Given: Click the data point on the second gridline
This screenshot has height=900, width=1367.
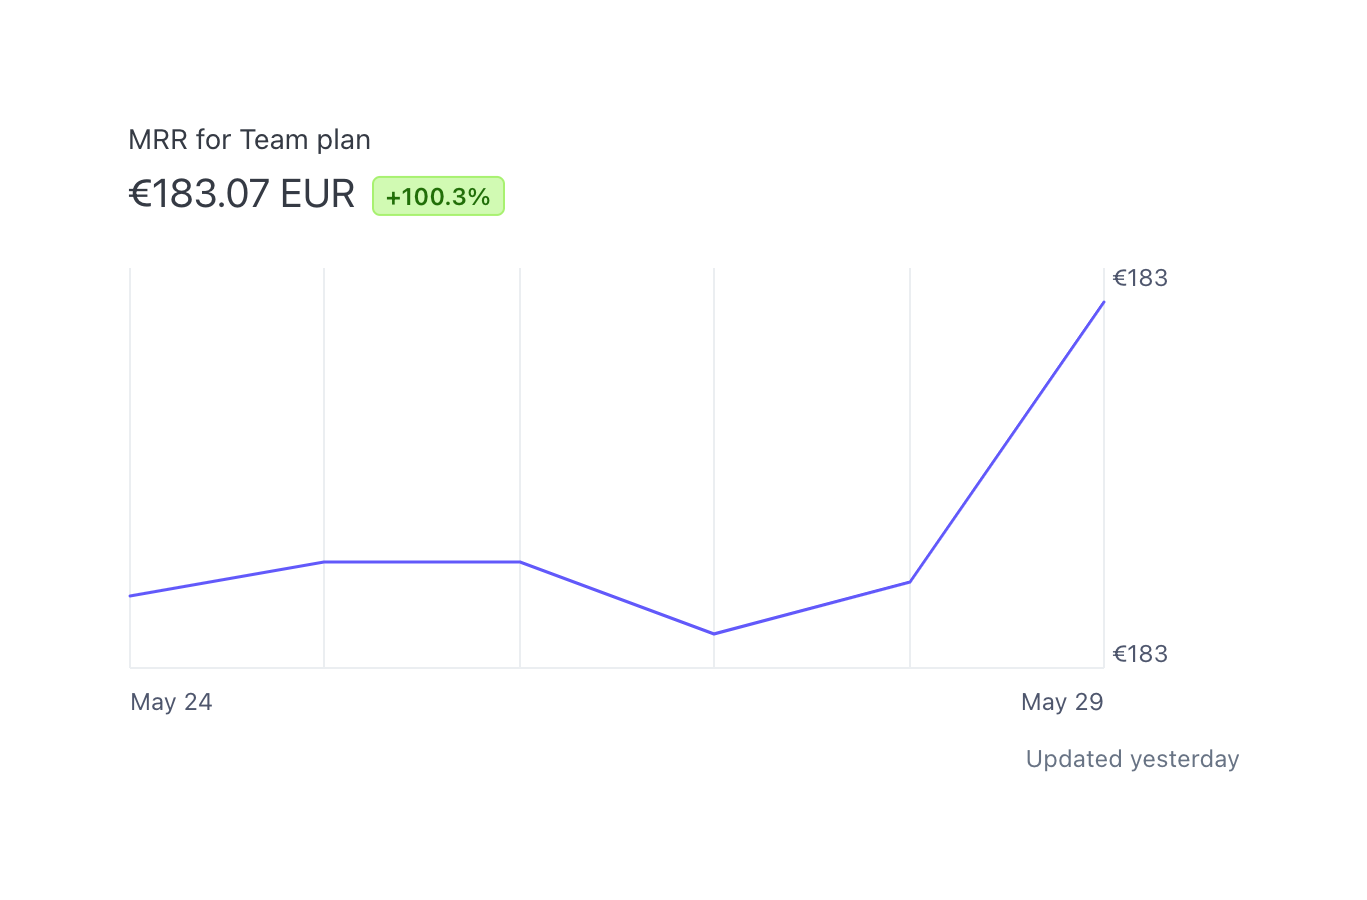Looking at the screenshot, I should coord(324,562).
